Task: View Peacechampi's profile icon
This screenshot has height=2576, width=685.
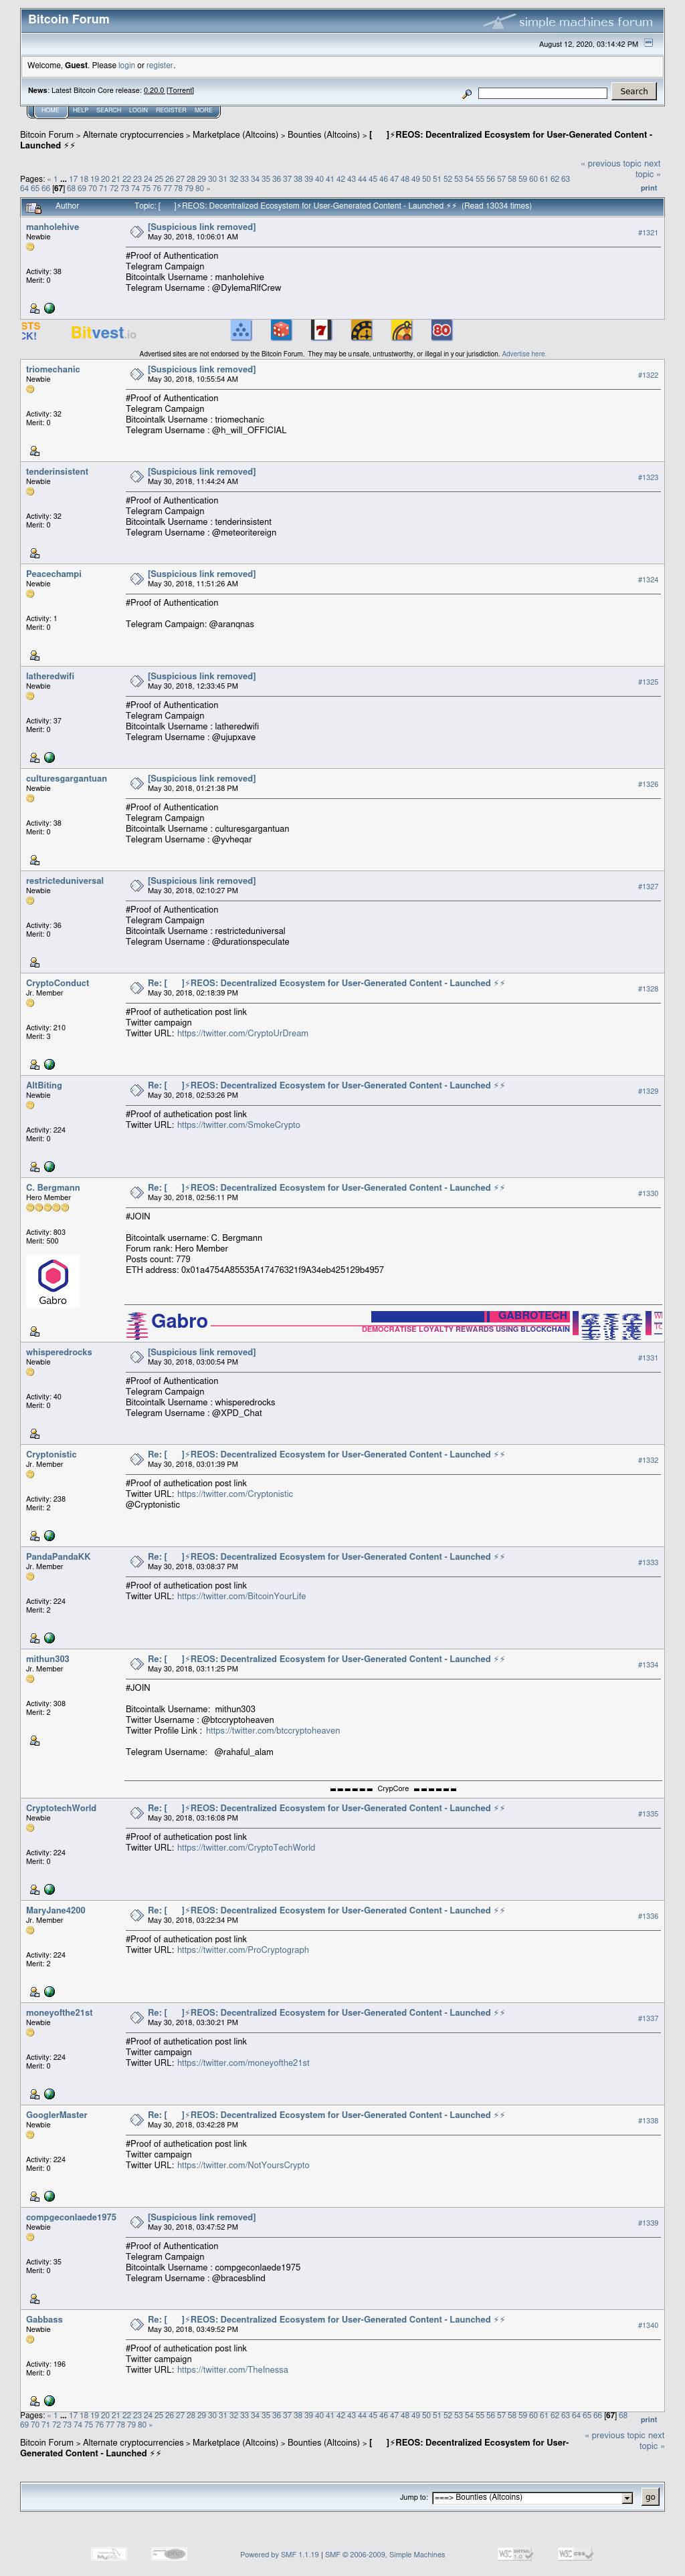Action: (x=34, y=656)
